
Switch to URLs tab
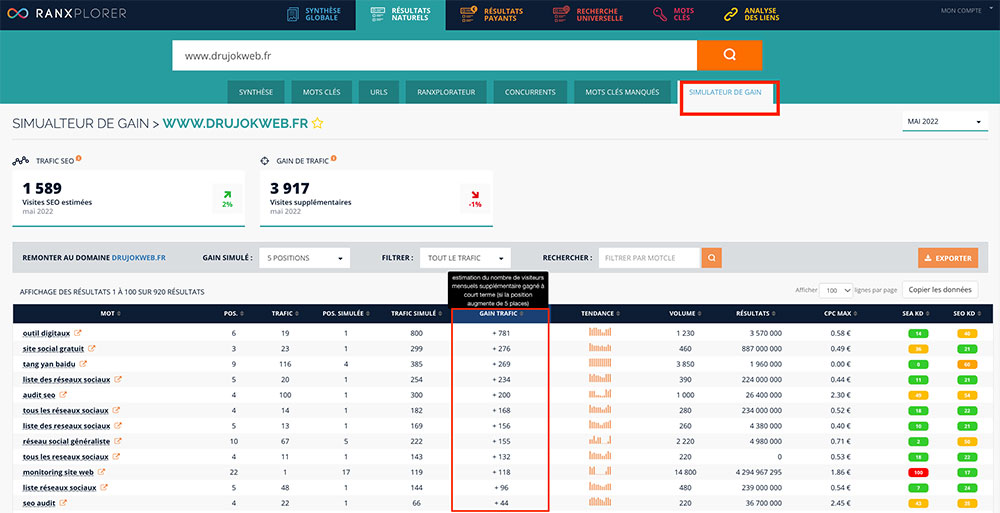(x=378, y=92)
